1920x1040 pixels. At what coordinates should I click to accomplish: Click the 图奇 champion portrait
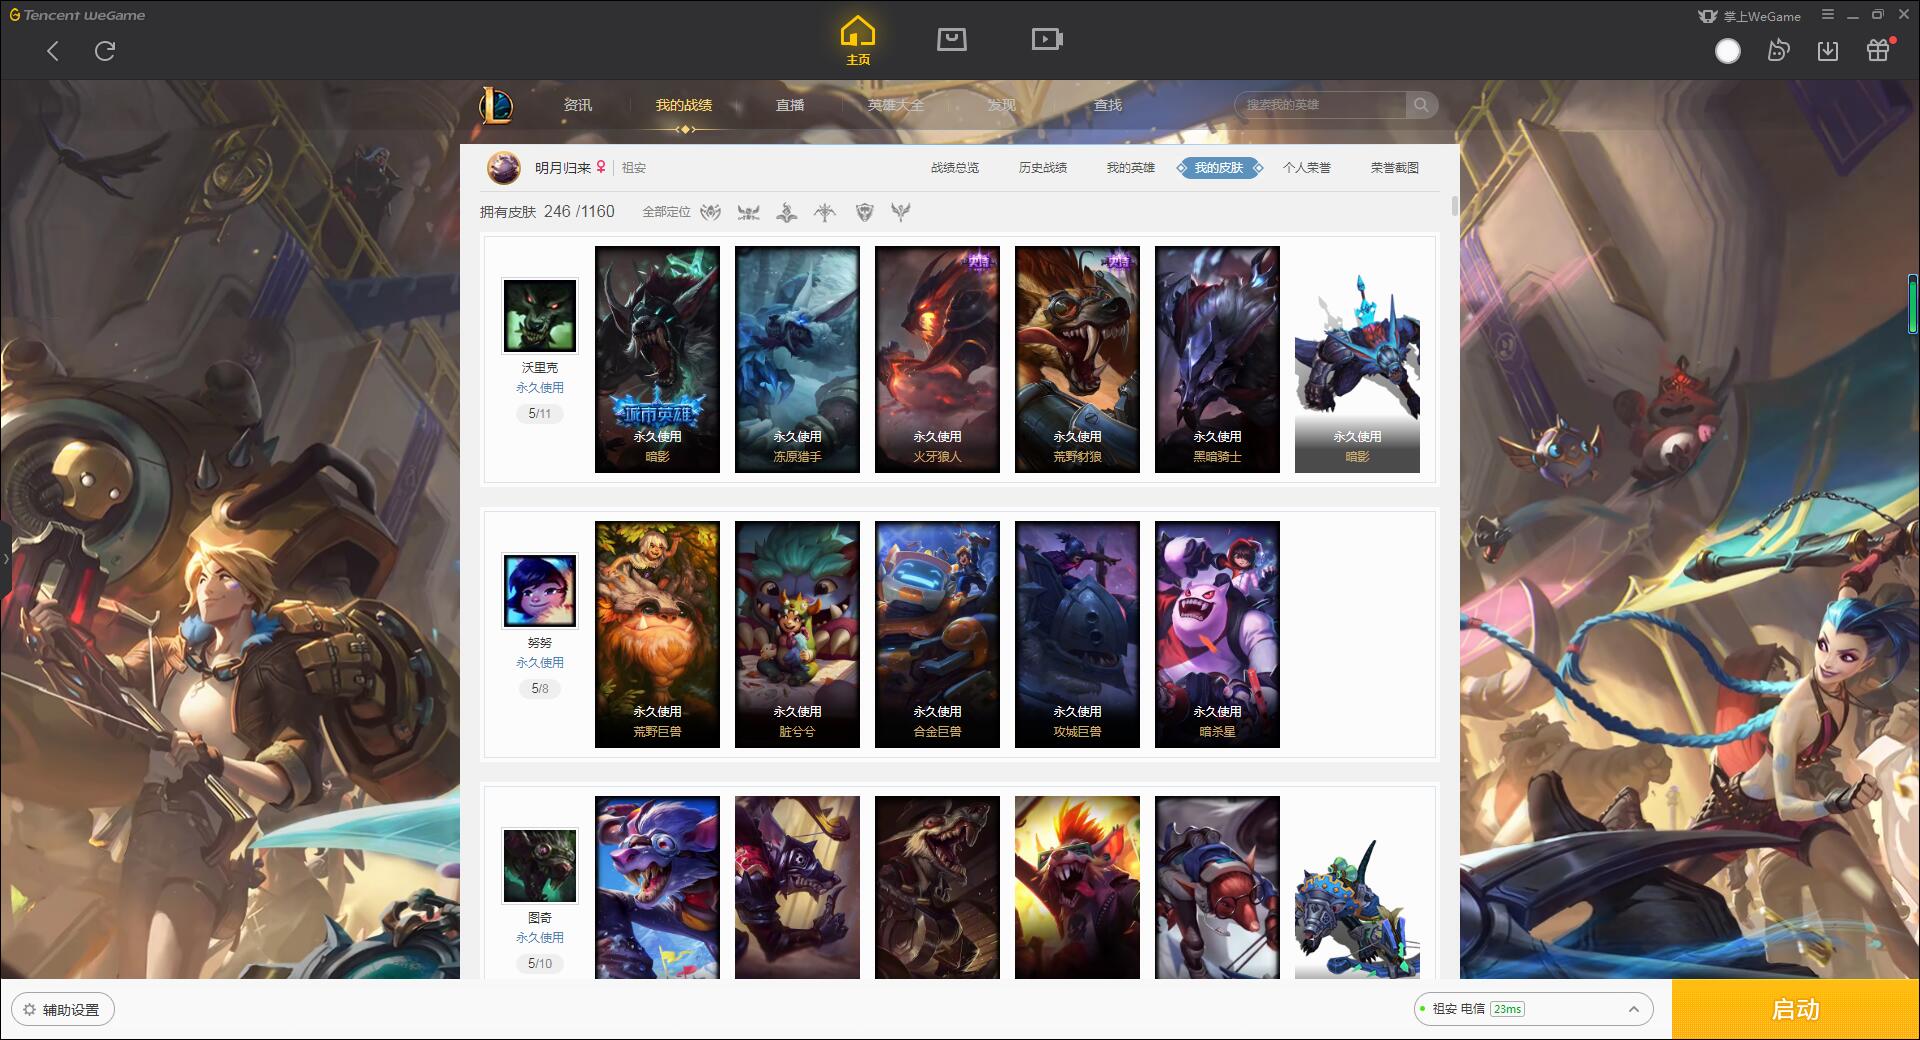pyautogui.click(x=540, y=866)
